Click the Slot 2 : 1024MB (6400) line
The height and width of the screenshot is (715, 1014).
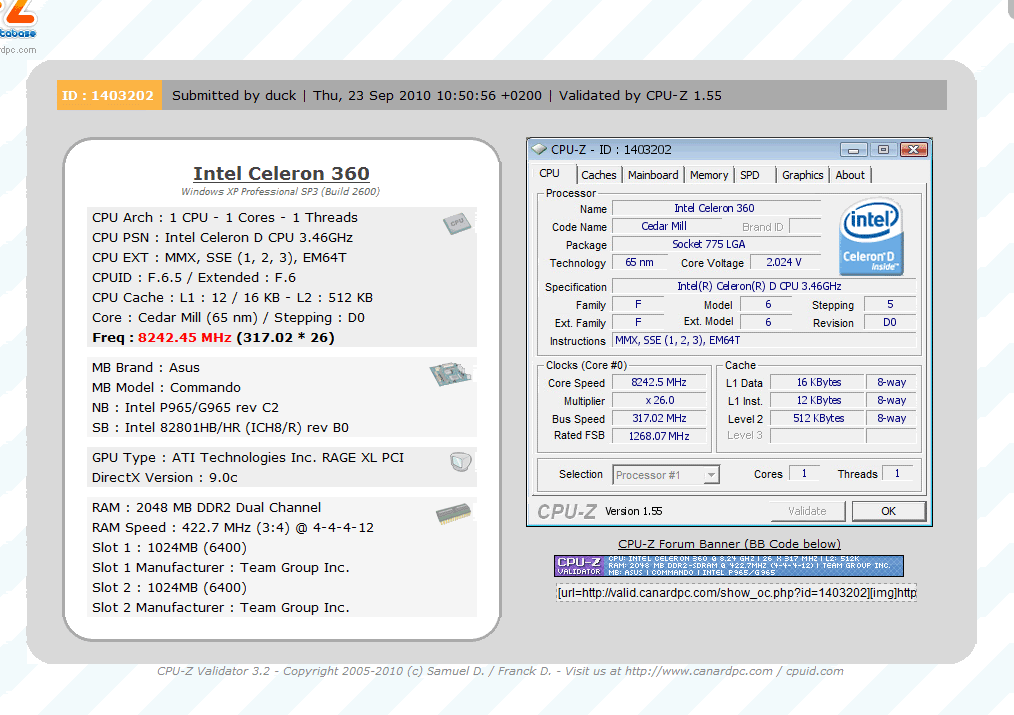tap(169, 588)
